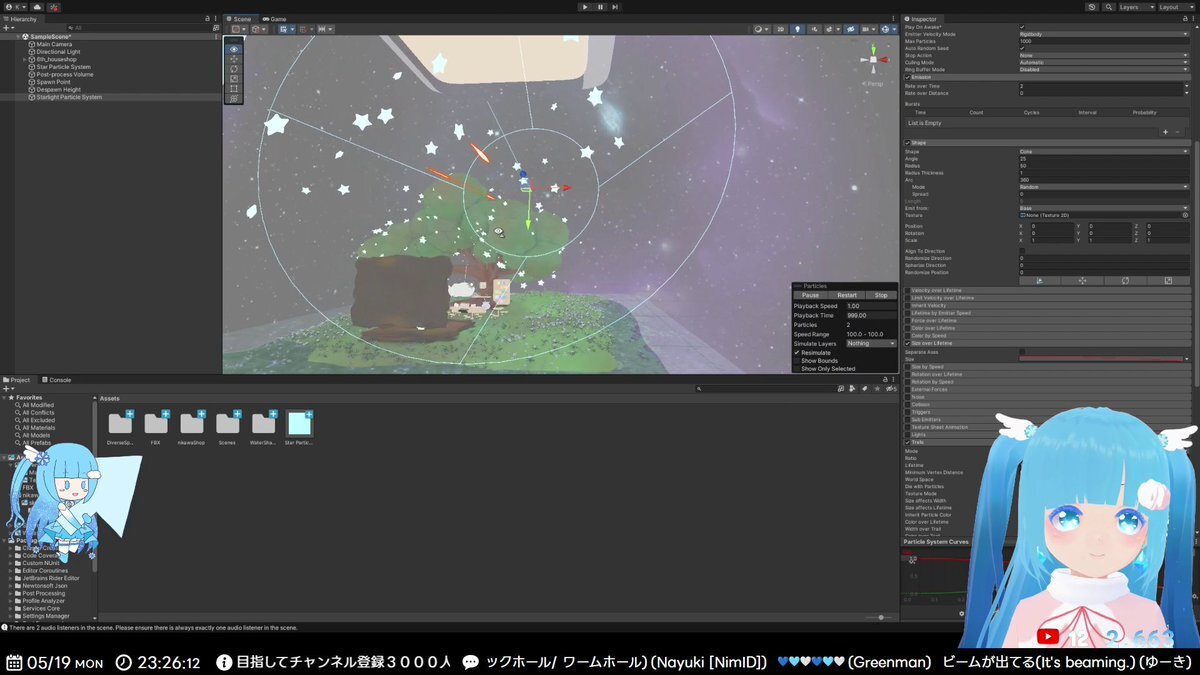The height and width of the screenshot is (675, 1200).
Task: Click the Pause button in the top toolbar
Action: [600, 7]
